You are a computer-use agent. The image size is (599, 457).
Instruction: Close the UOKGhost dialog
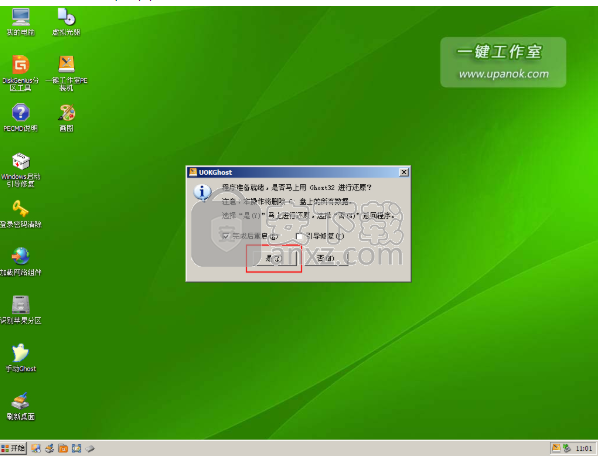403,172
